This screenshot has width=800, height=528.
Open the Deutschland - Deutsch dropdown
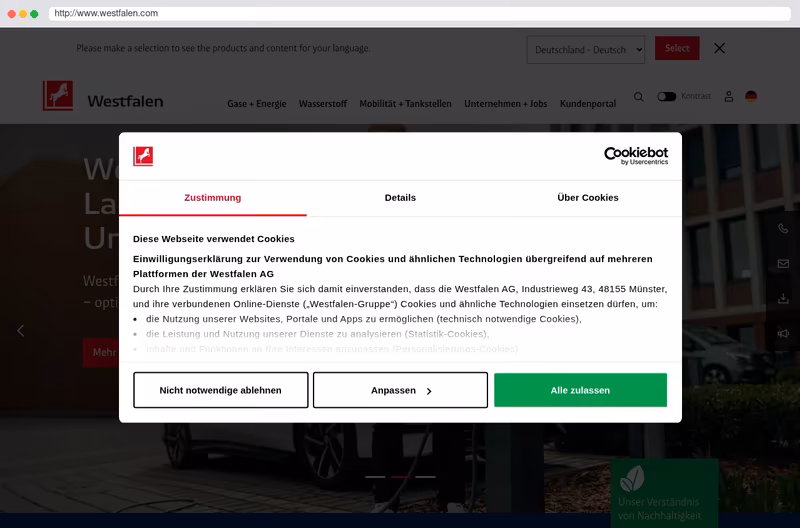586,49
